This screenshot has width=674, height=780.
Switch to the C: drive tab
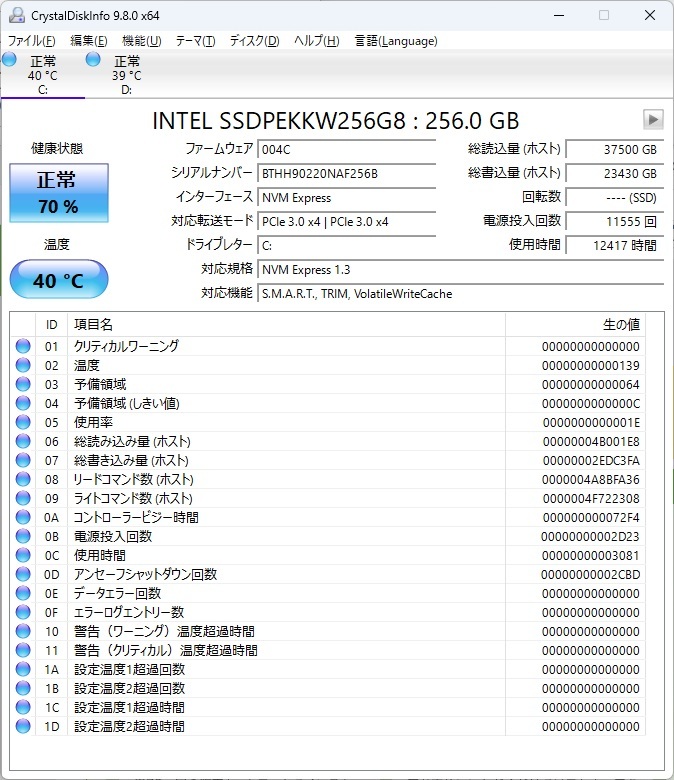43,75
